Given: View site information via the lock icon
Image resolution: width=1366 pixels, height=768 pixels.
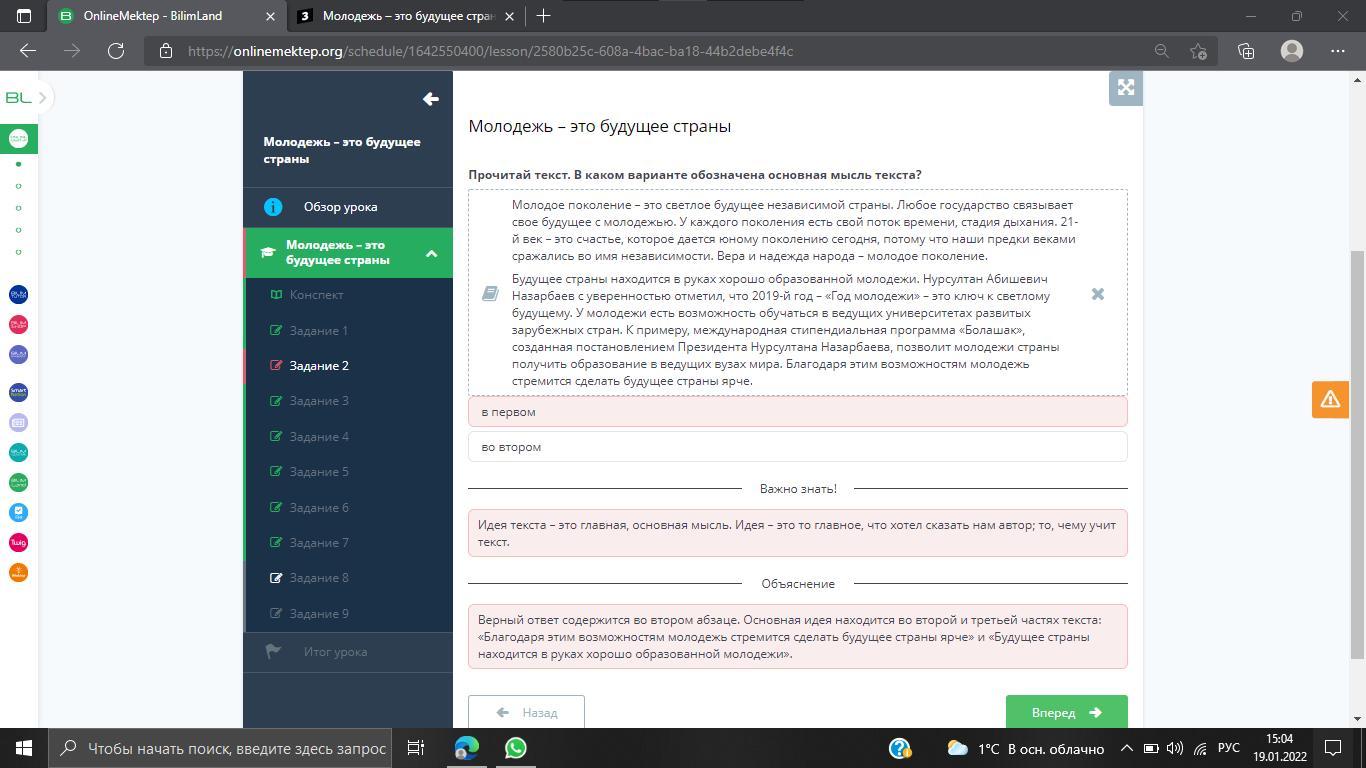Looking at the screenshot, I should point(166,51).
